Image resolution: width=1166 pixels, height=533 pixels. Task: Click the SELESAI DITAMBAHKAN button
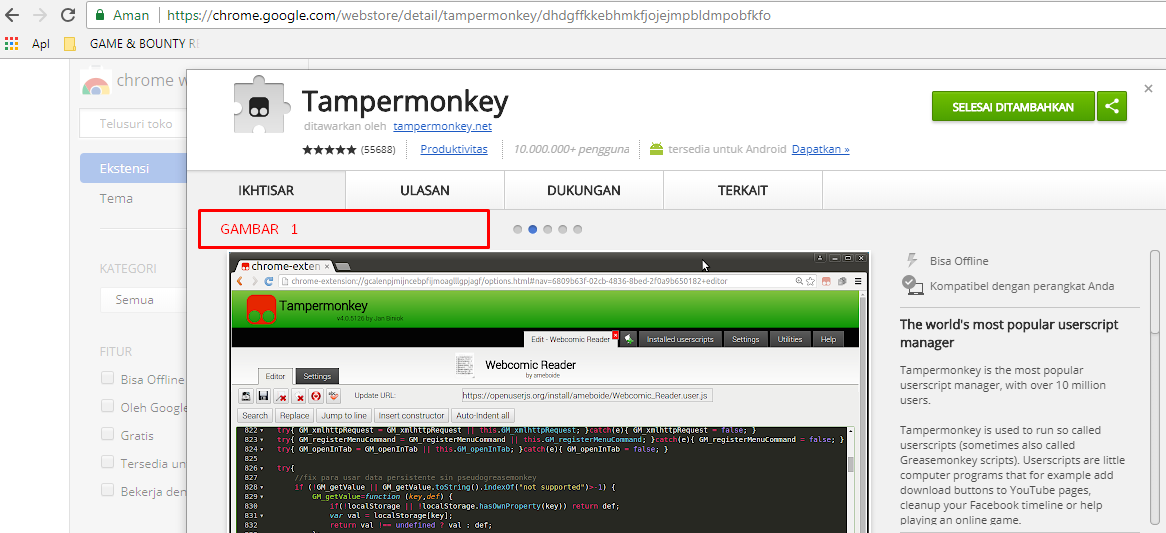tap(1013, 106)
